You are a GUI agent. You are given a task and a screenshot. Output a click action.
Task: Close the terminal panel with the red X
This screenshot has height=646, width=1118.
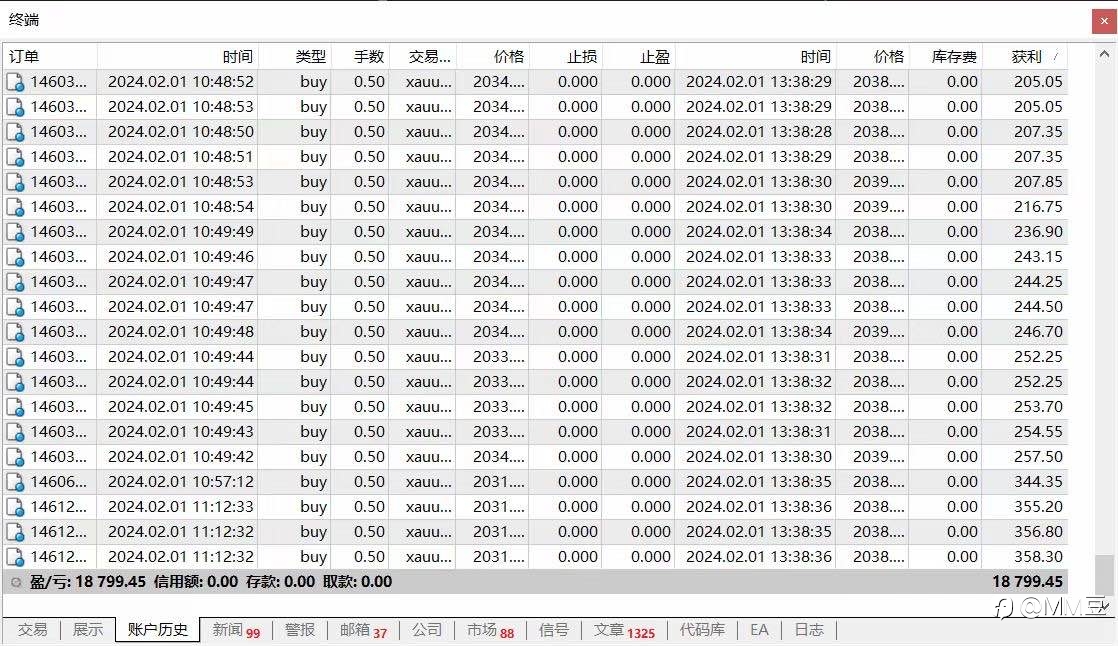click(x=1104, y=21)
